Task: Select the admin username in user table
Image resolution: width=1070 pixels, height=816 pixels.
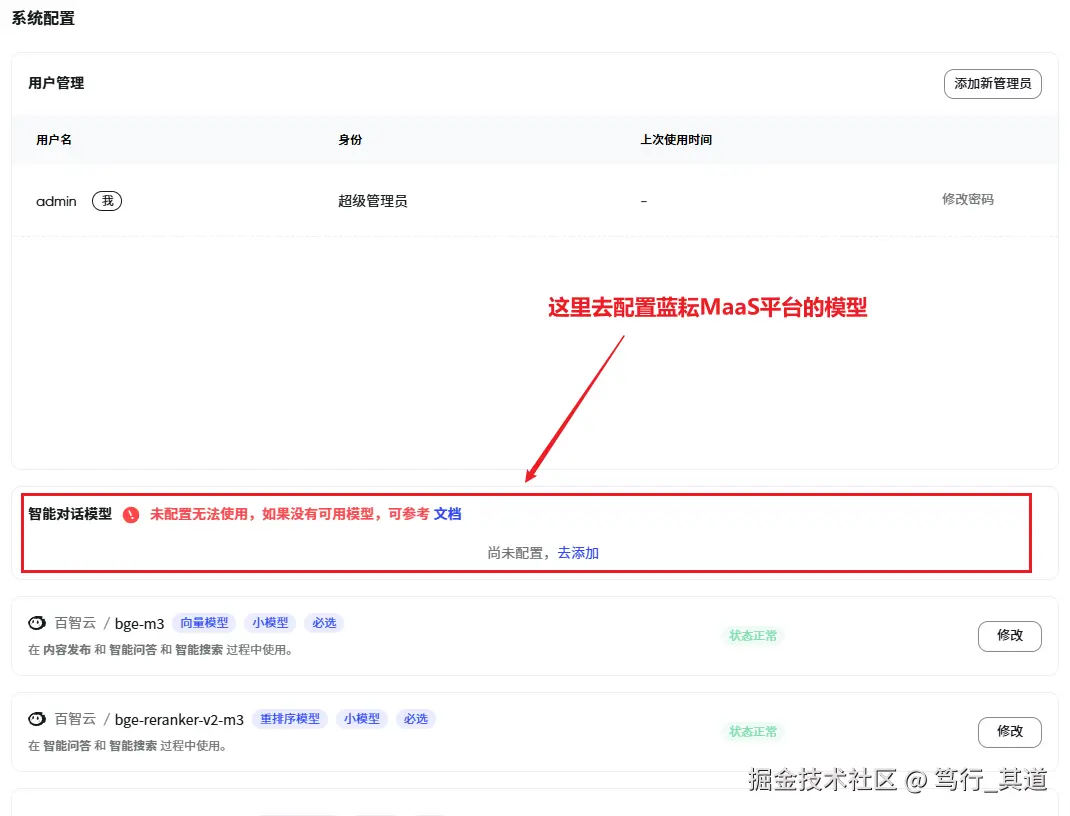Action: (55, 200)
